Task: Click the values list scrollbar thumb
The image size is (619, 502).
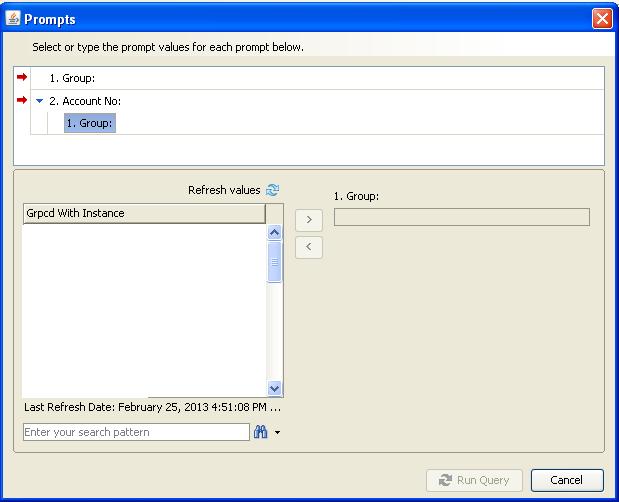Action: (275, 261)
